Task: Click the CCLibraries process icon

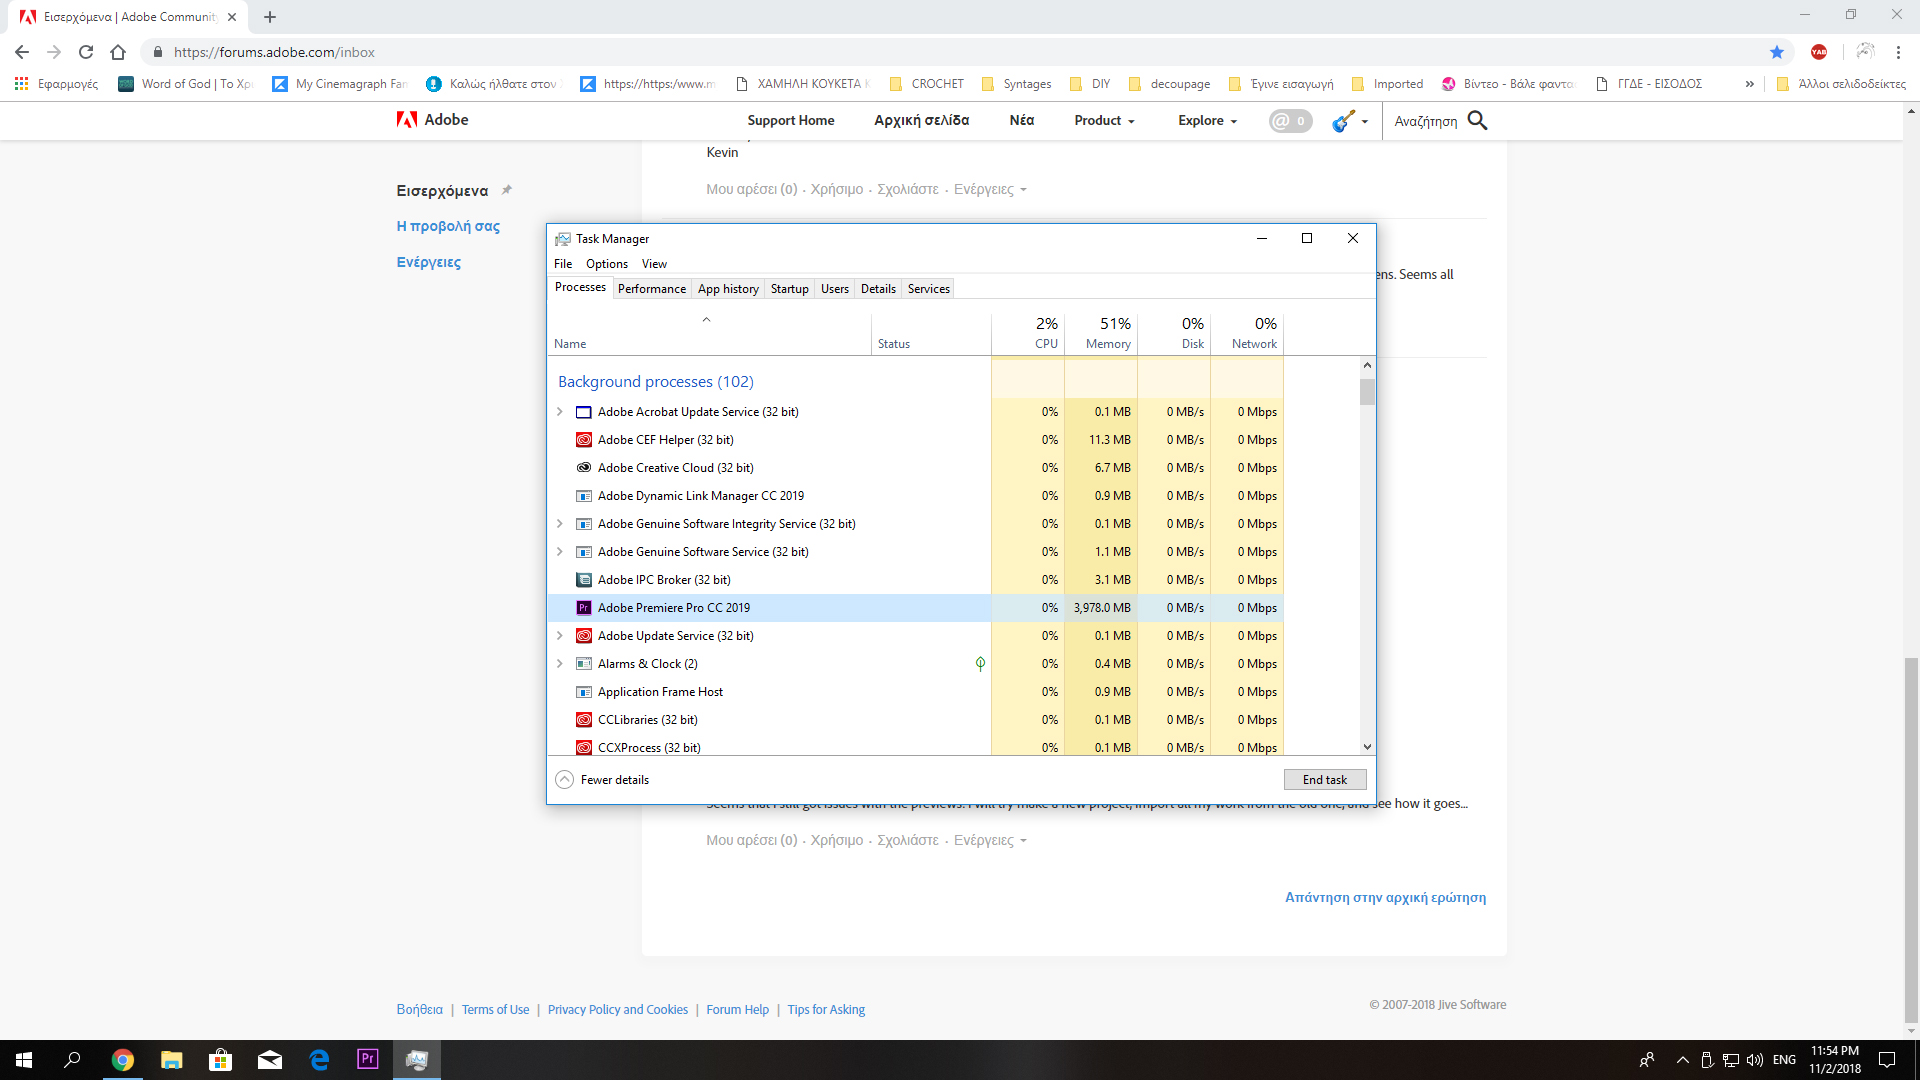Action: pyautogui.click(x=584, y=720)
